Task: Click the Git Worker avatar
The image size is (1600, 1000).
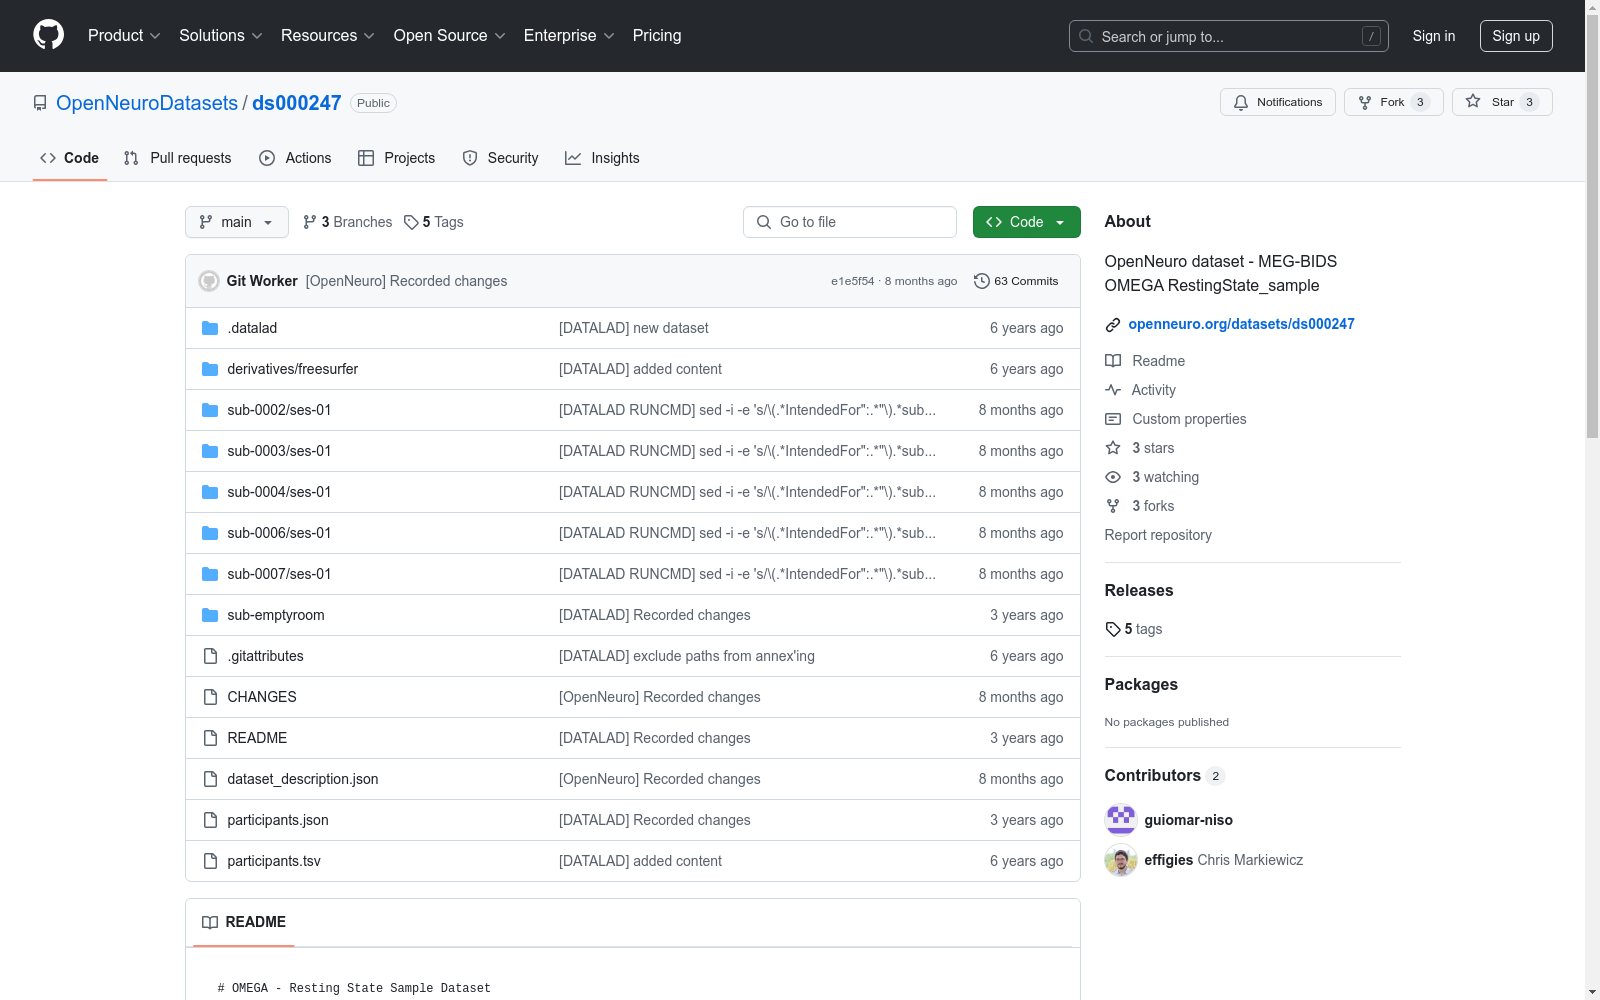Action: point(209,281)
